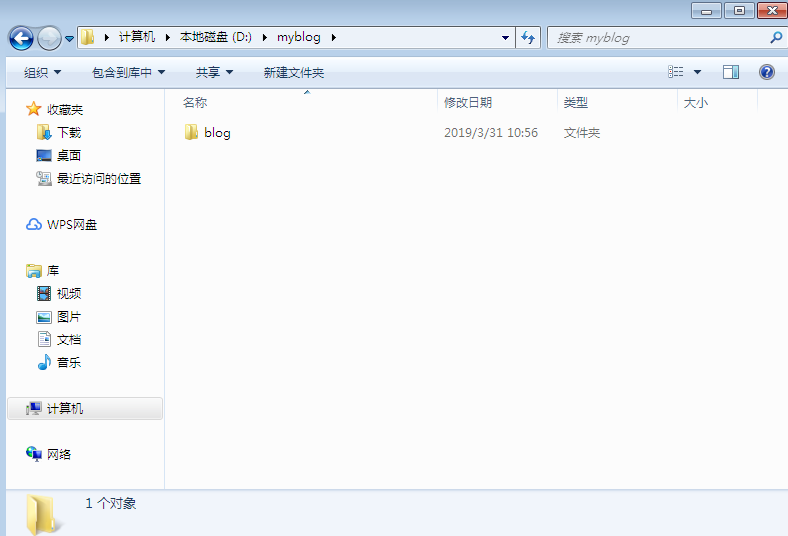Open 最近访问的位置
The width and height of the screenshot is (788, 536).
coord(99,179)
